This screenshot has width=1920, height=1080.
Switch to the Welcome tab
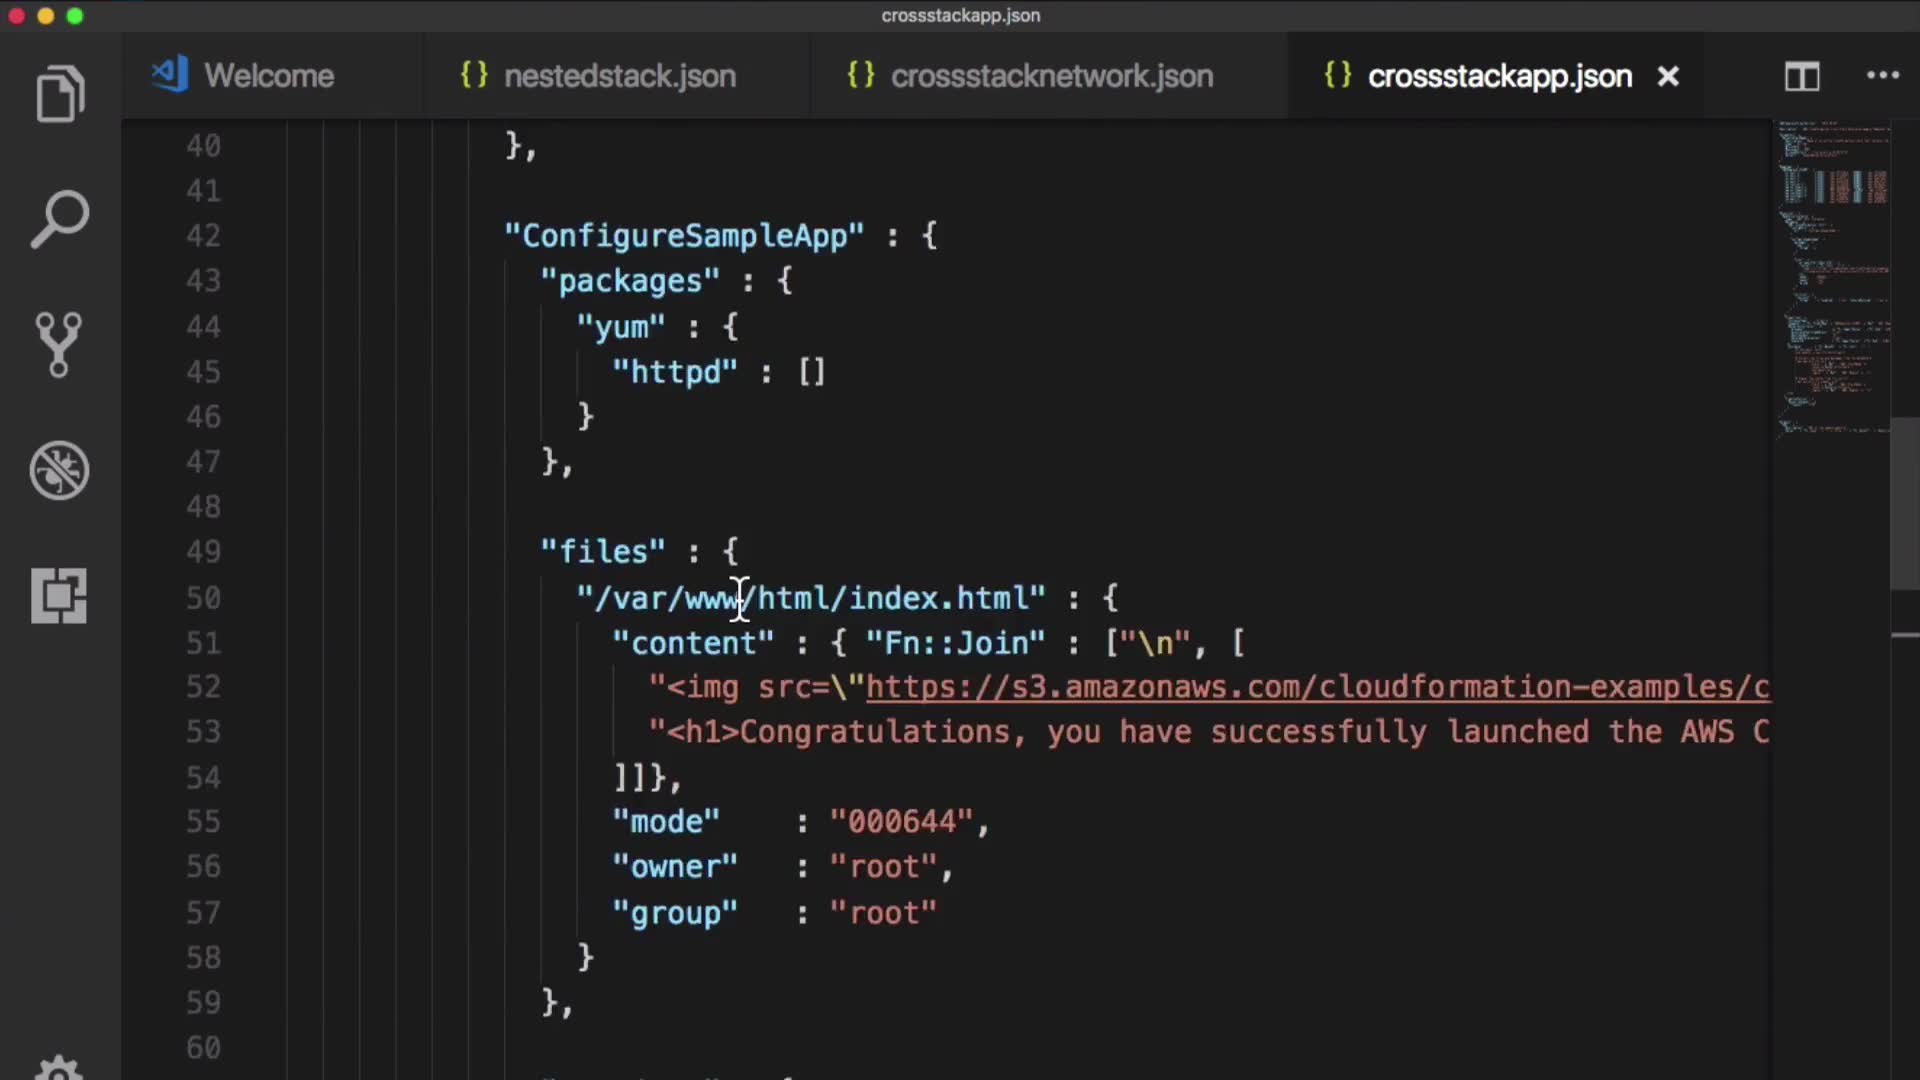point(268,76)
